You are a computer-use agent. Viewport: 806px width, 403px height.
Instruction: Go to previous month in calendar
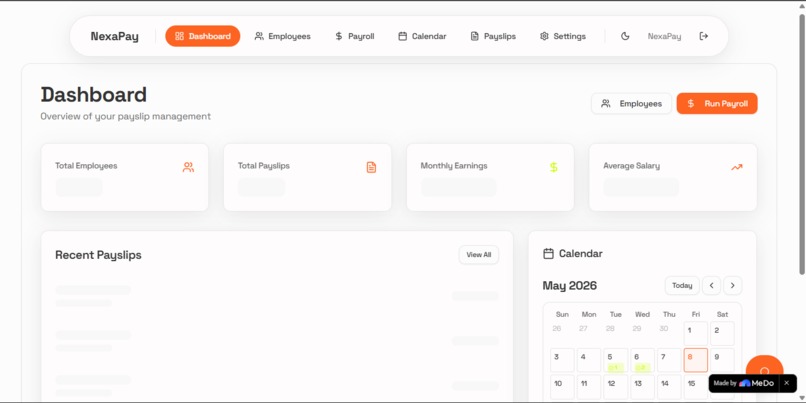click(711, 285)
